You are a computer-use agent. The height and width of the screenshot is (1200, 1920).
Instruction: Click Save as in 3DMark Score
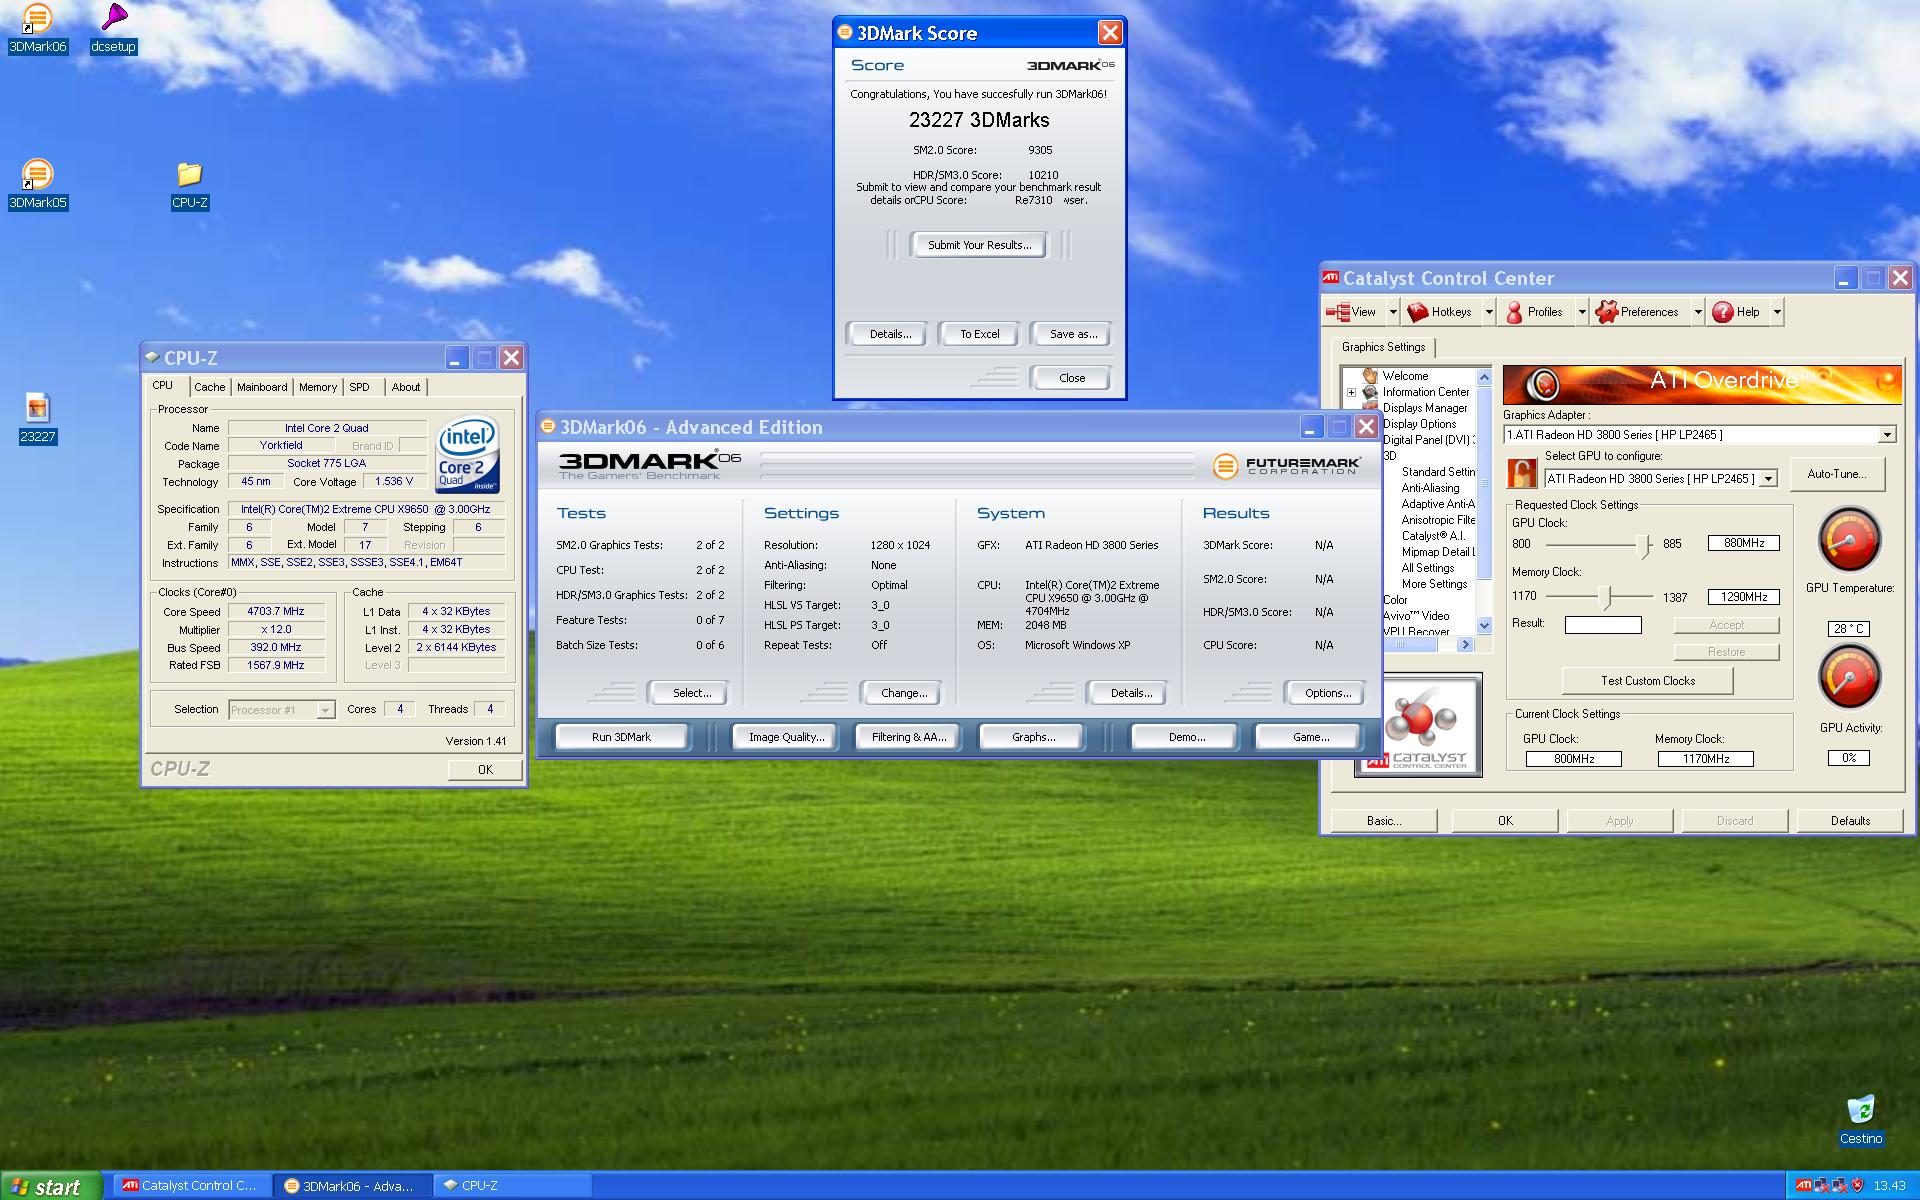click(1073, 334)
